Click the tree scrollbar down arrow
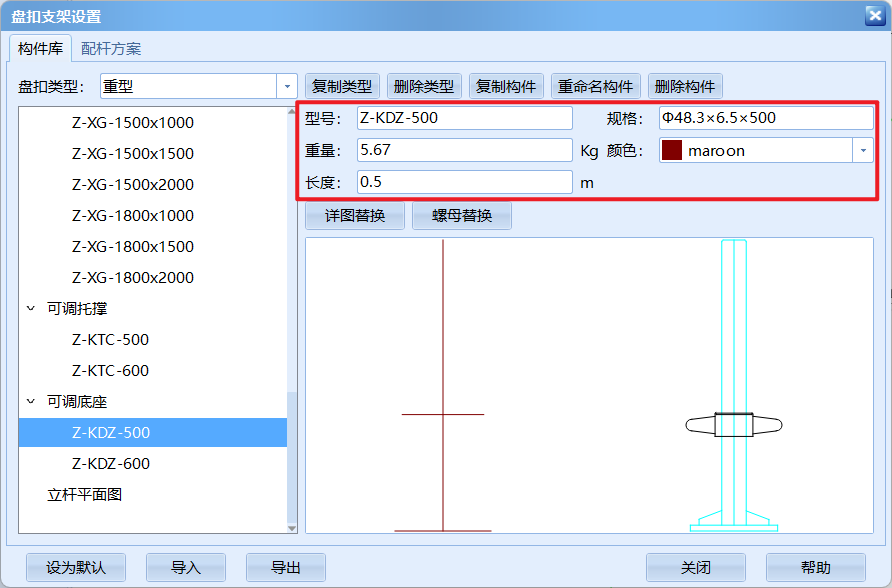The image size is (892, 588). (x=292, y=527)
